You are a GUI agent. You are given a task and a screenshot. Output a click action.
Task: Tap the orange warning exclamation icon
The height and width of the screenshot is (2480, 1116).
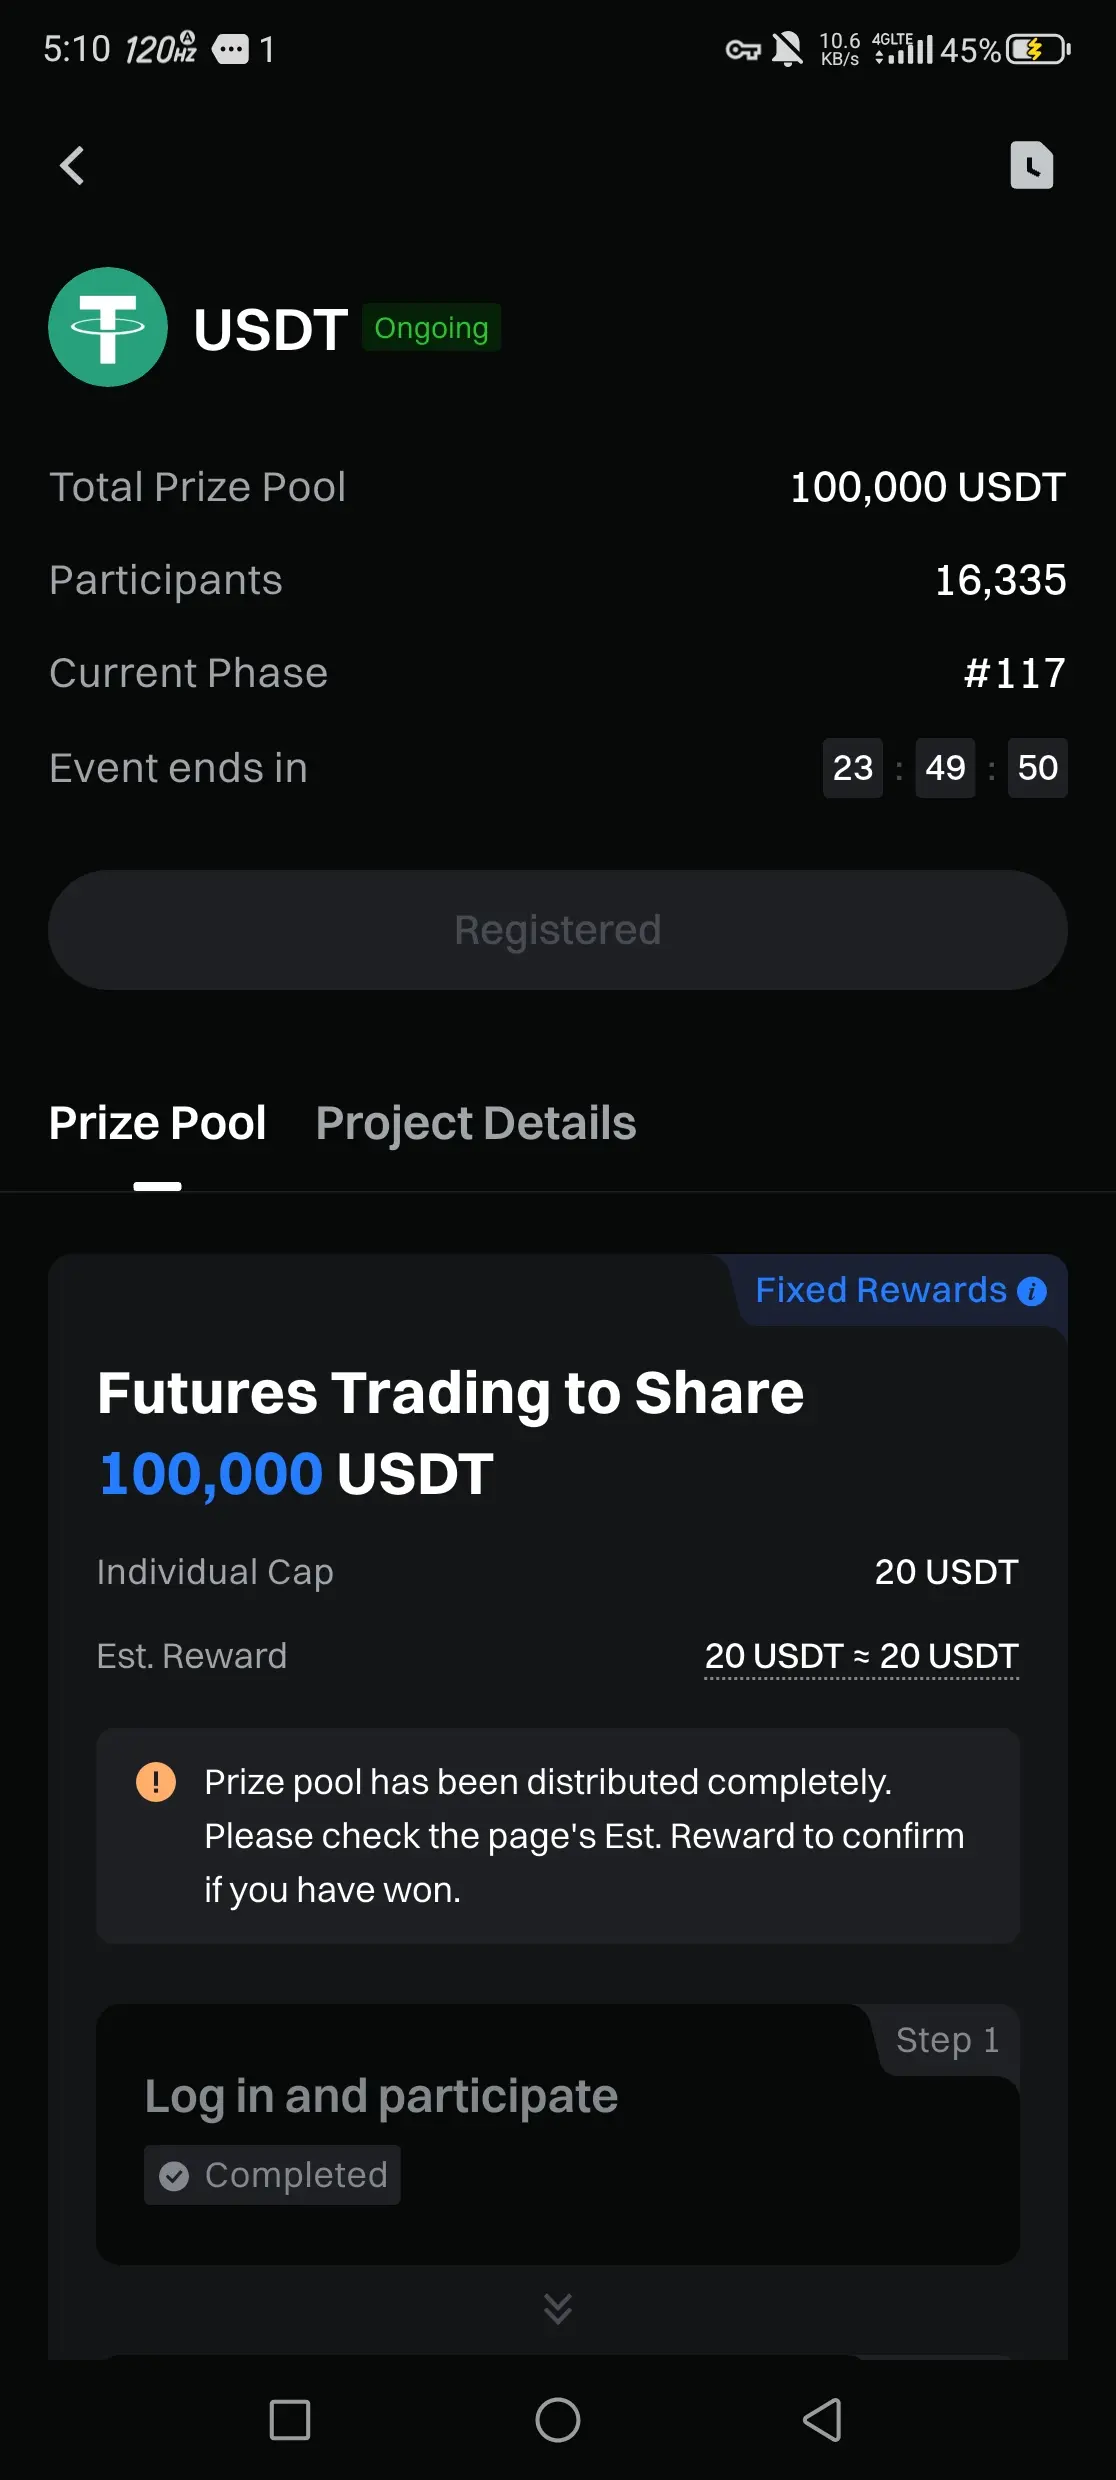pos(156,1782)
